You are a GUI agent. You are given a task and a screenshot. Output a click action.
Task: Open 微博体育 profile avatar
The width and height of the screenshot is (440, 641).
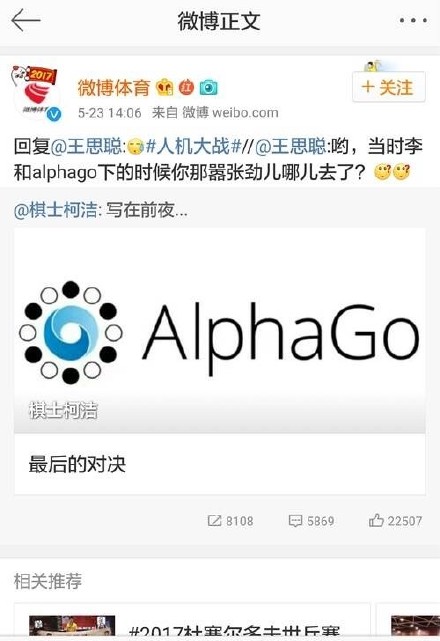(x=37, y=94)
